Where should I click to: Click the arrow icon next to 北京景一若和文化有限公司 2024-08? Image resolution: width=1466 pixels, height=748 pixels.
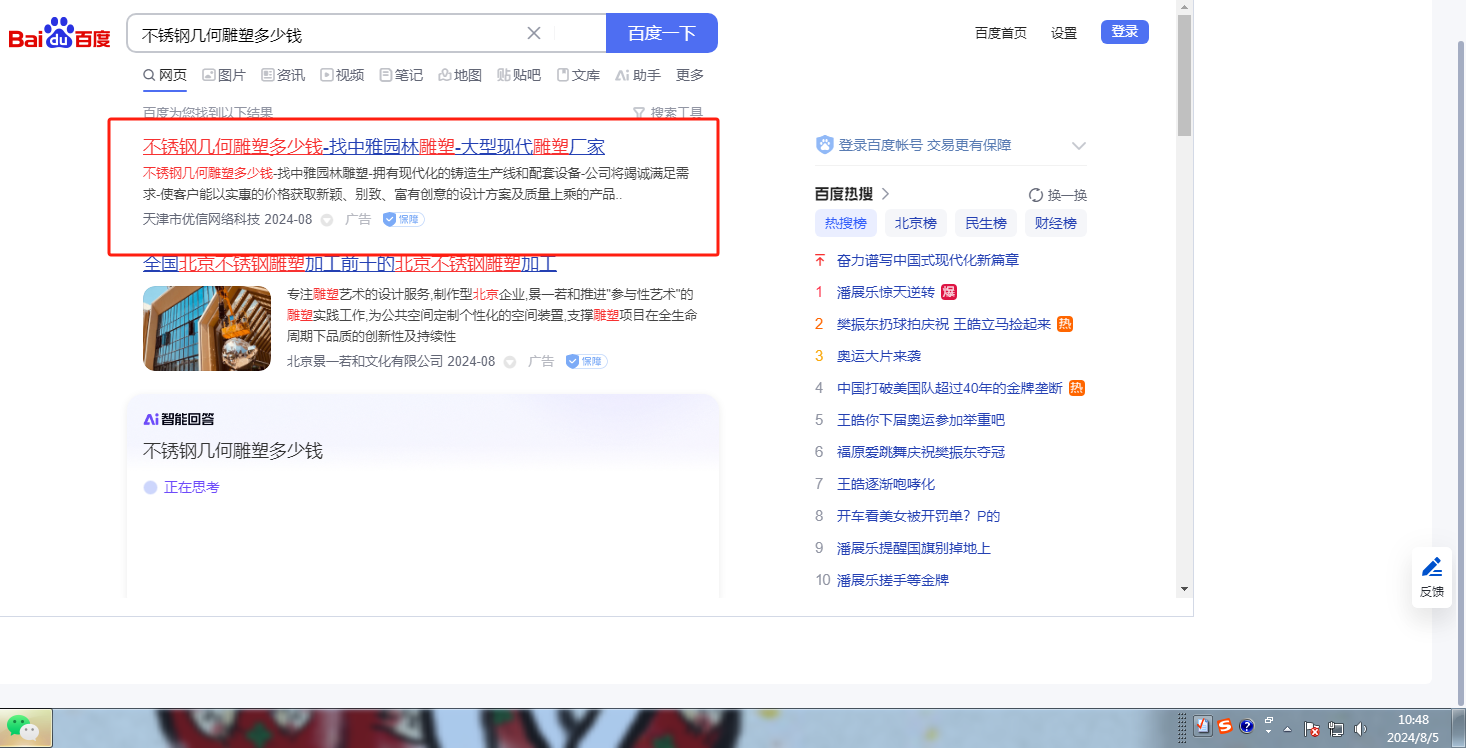point(509,362)
